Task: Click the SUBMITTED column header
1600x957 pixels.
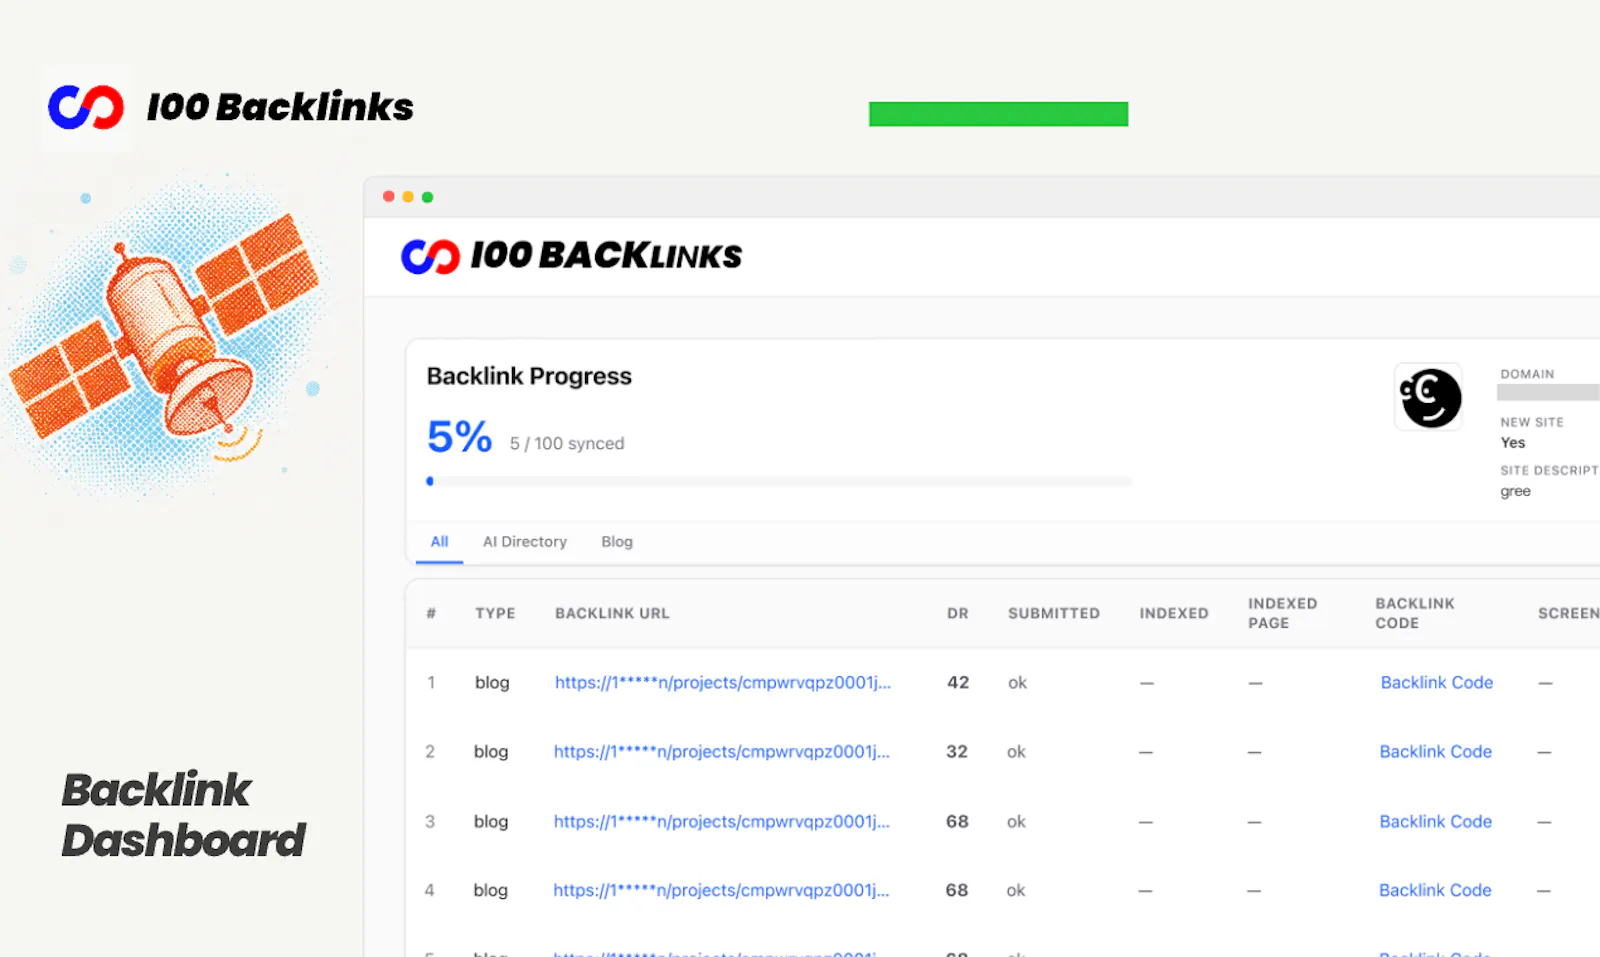Action: click(1054, 614)
